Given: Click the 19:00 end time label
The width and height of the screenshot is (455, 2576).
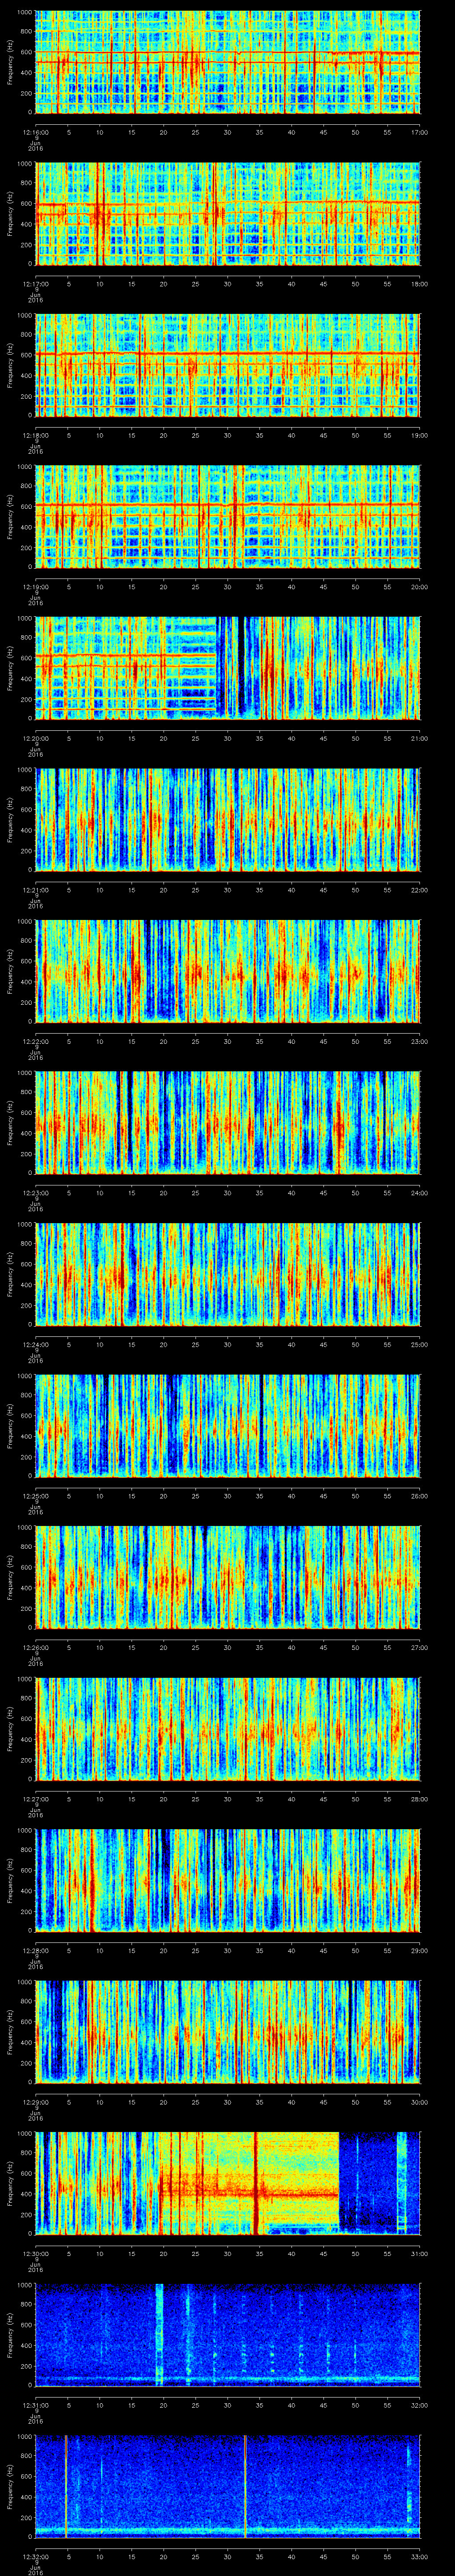Looking at the screenshot, I should (419, 435).
